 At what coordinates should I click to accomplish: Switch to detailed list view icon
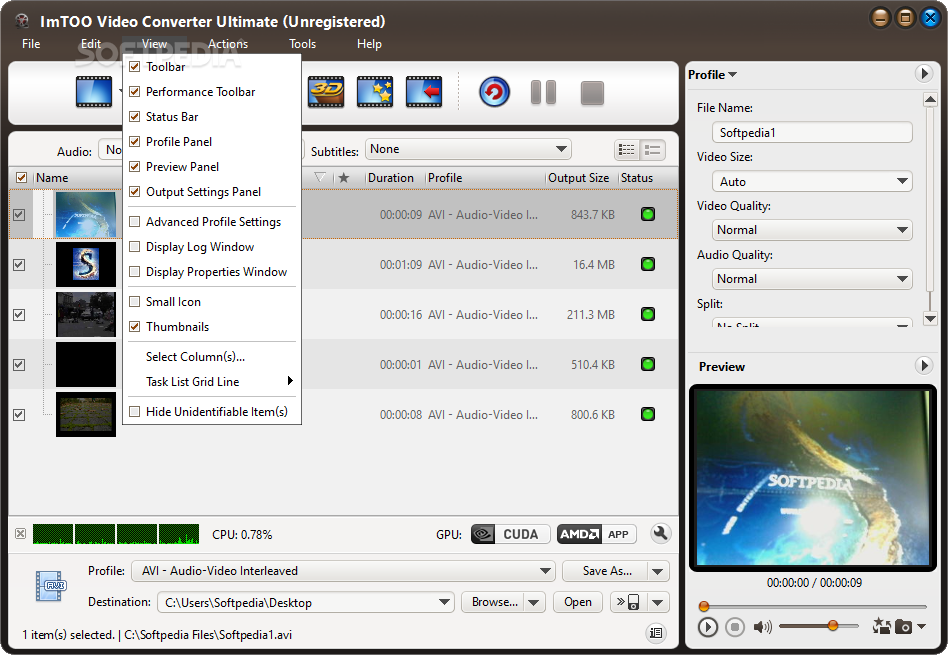click(x=627, y=150)
